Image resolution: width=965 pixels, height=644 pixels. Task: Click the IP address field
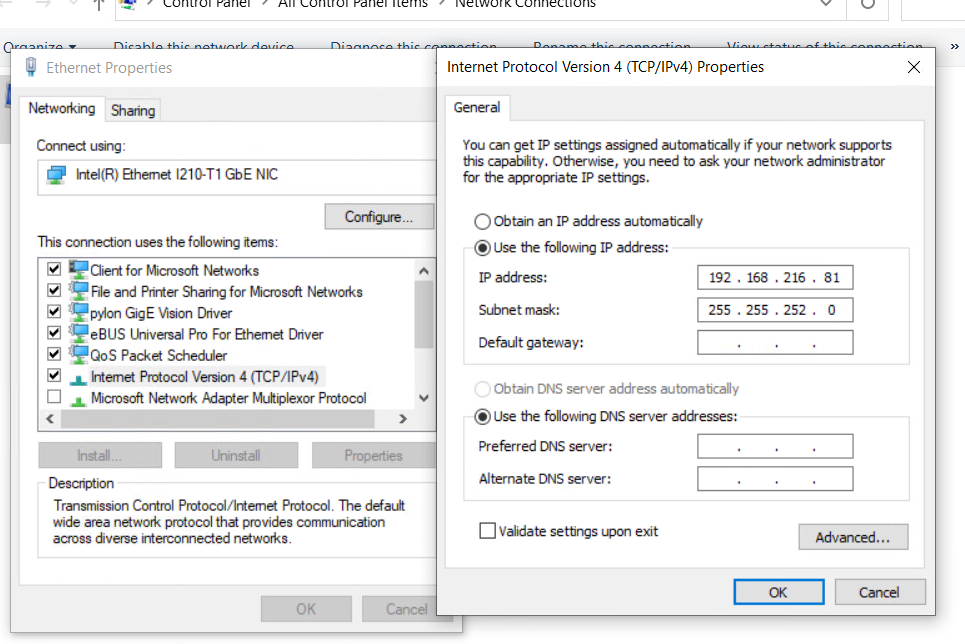tap(775, 278)
